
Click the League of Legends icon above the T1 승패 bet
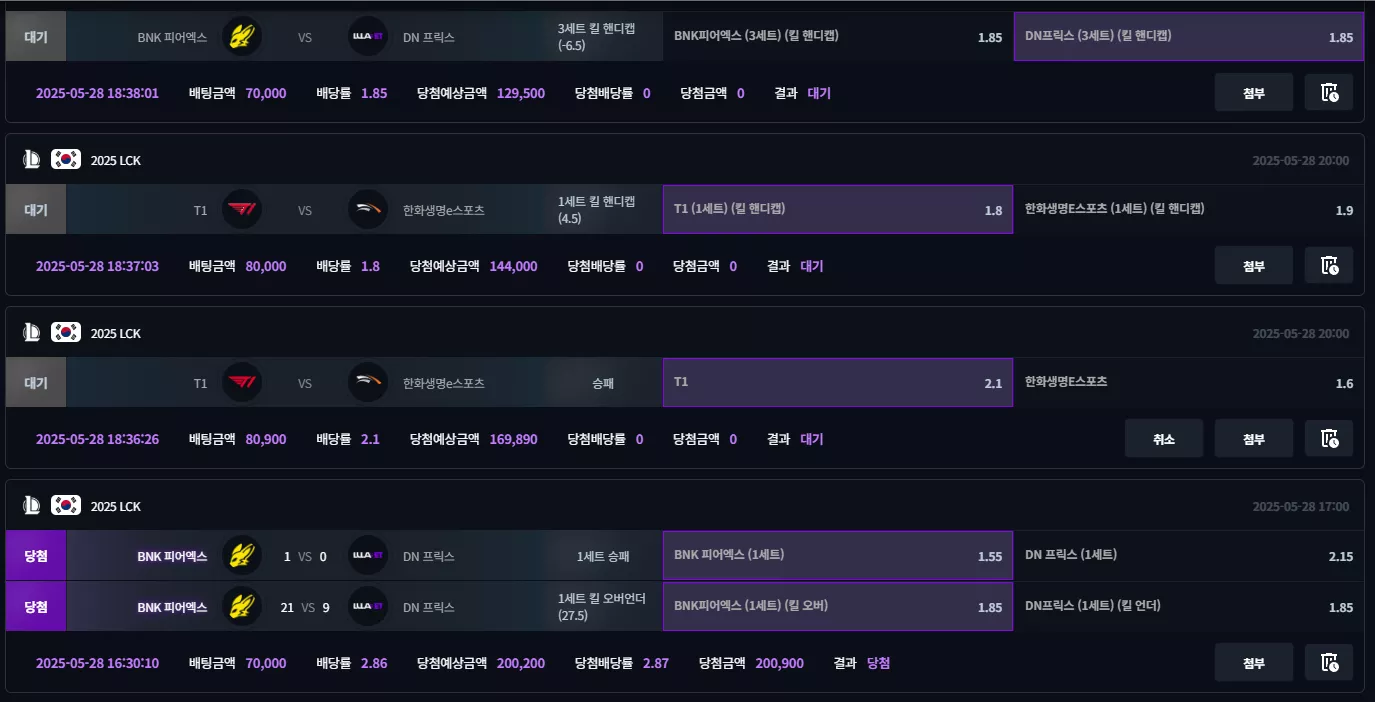coord(31,333)
